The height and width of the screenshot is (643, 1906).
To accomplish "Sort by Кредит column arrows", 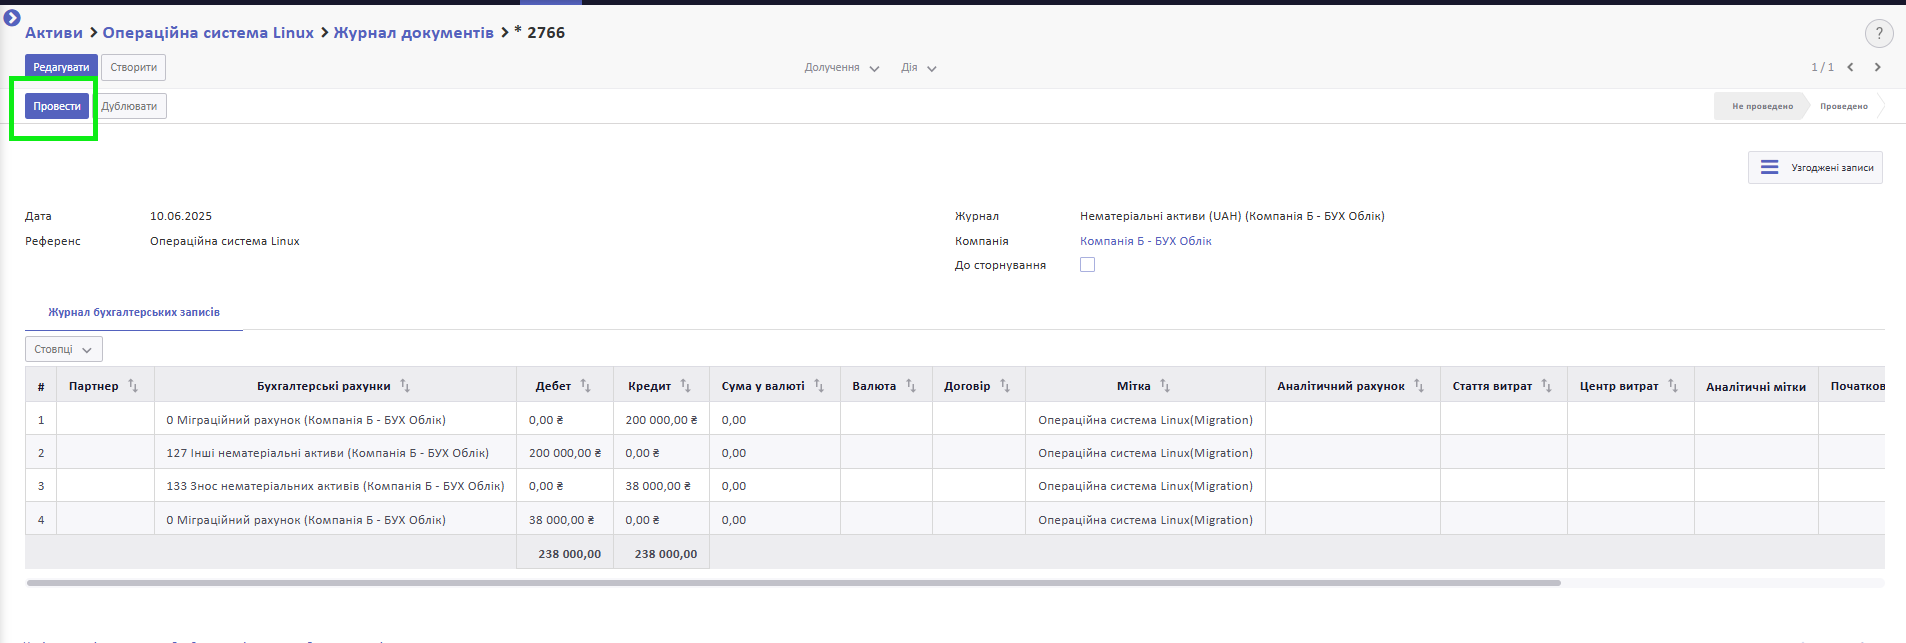I will tap(685, 386).
